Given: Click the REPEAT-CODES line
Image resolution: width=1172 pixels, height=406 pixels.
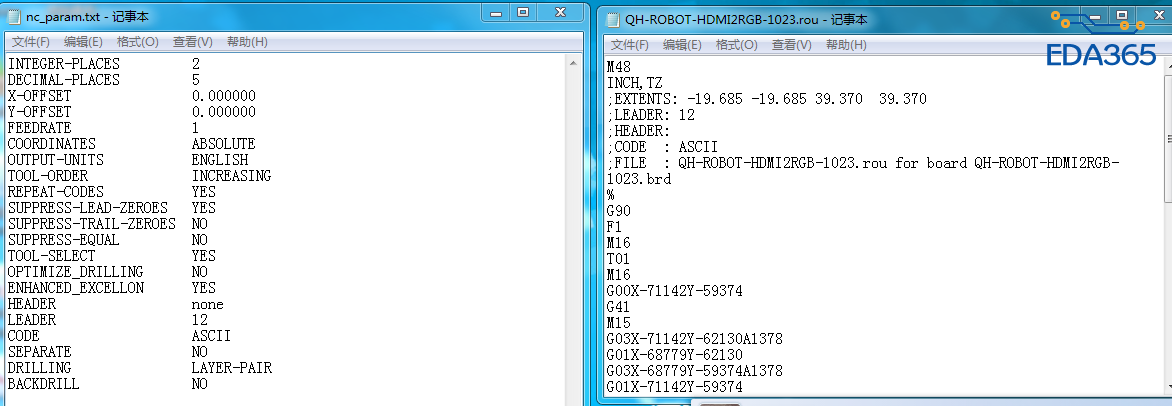Looking at the screenshot, I should (111, 191).
